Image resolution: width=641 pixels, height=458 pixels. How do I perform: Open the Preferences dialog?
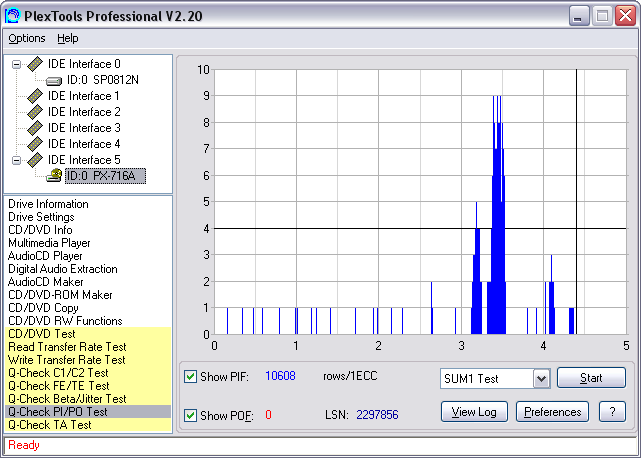(552, 411)
